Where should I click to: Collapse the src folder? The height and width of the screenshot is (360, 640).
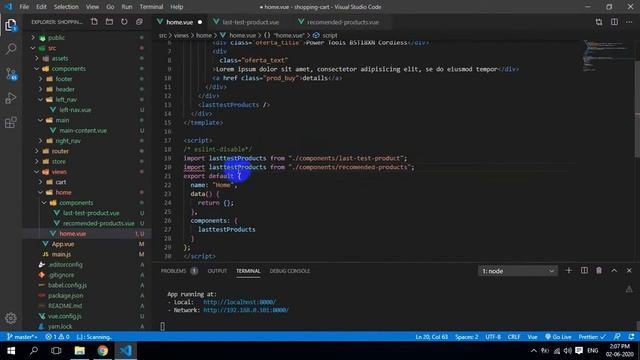pos(52,48)
